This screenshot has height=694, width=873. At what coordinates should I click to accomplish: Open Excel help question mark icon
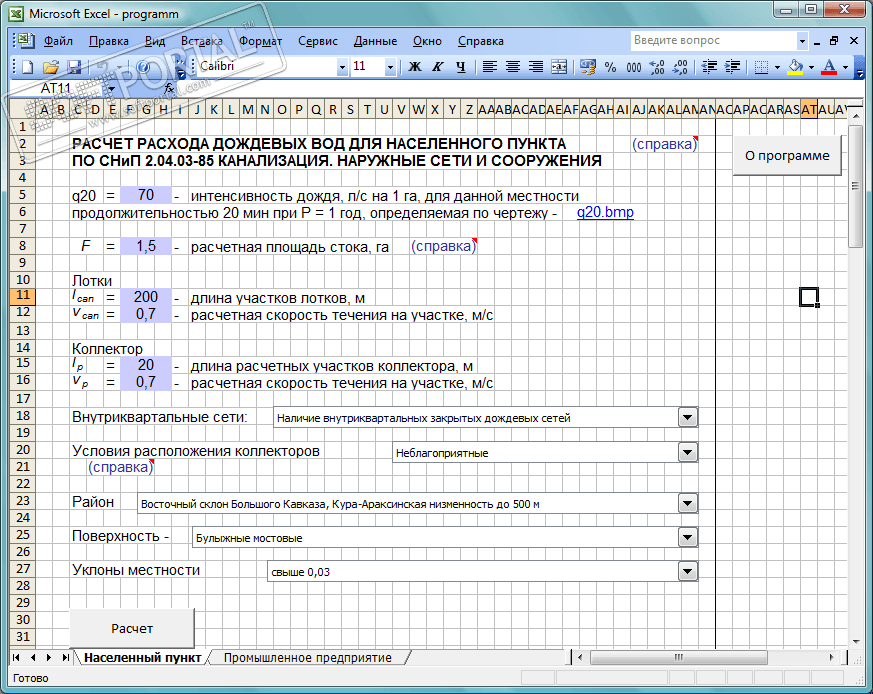click(x=143, y=67)
